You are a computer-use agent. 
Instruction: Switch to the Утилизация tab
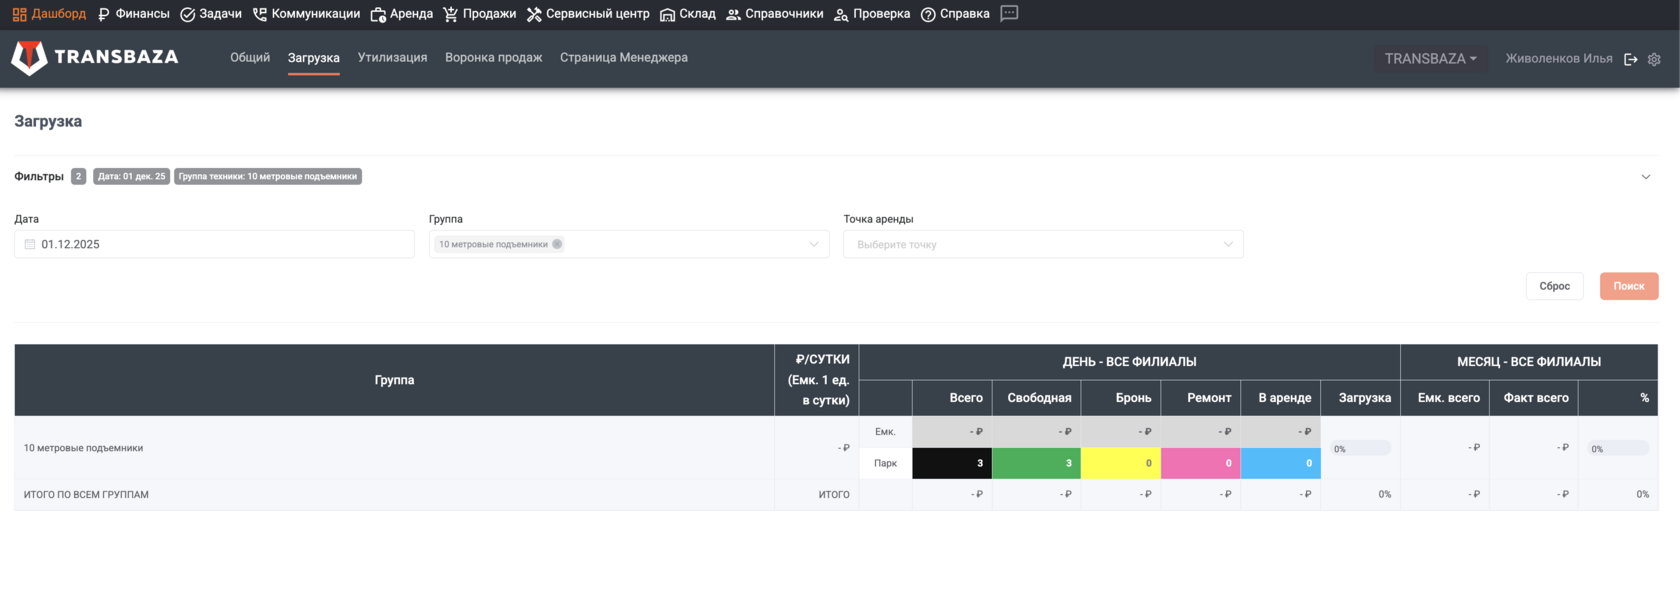tap(392, 58)
